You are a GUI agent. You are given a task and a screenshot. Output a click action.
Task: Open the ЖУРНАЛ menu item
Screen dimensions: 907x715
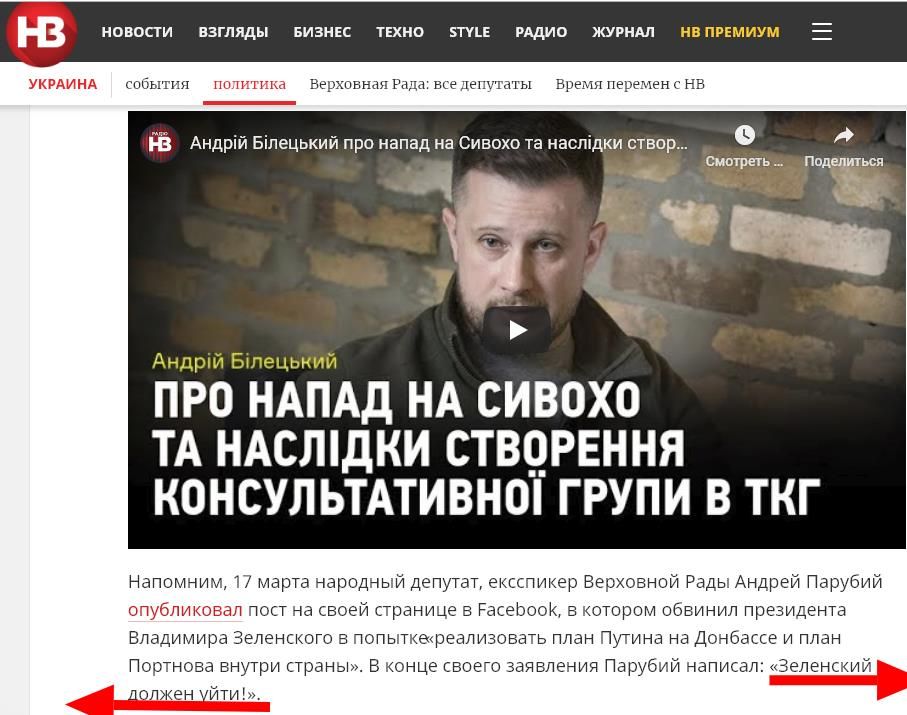coord(624,32)
